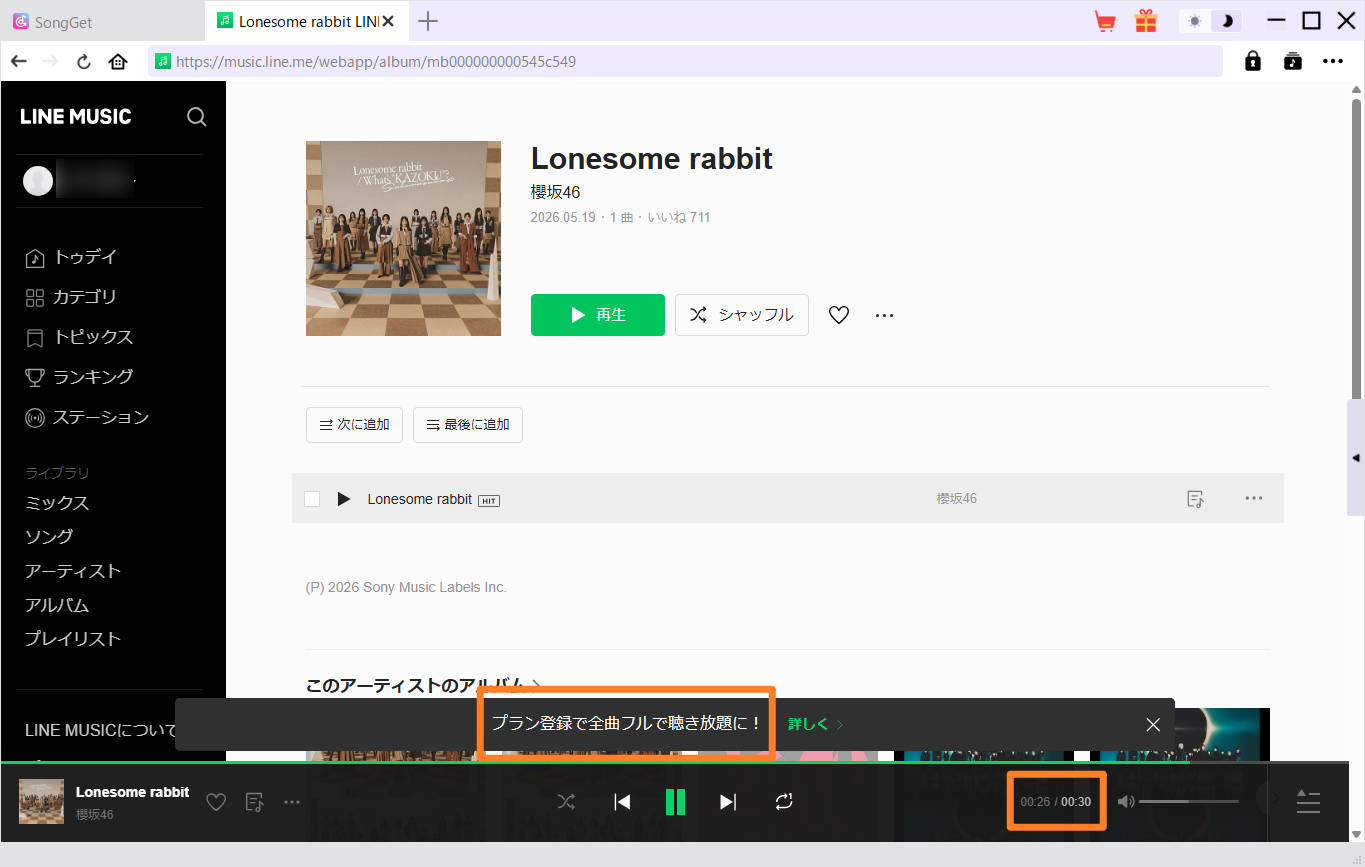Go back with the browser back arrow
This screenshot has height=867, width=1365.
coord(19,61)
